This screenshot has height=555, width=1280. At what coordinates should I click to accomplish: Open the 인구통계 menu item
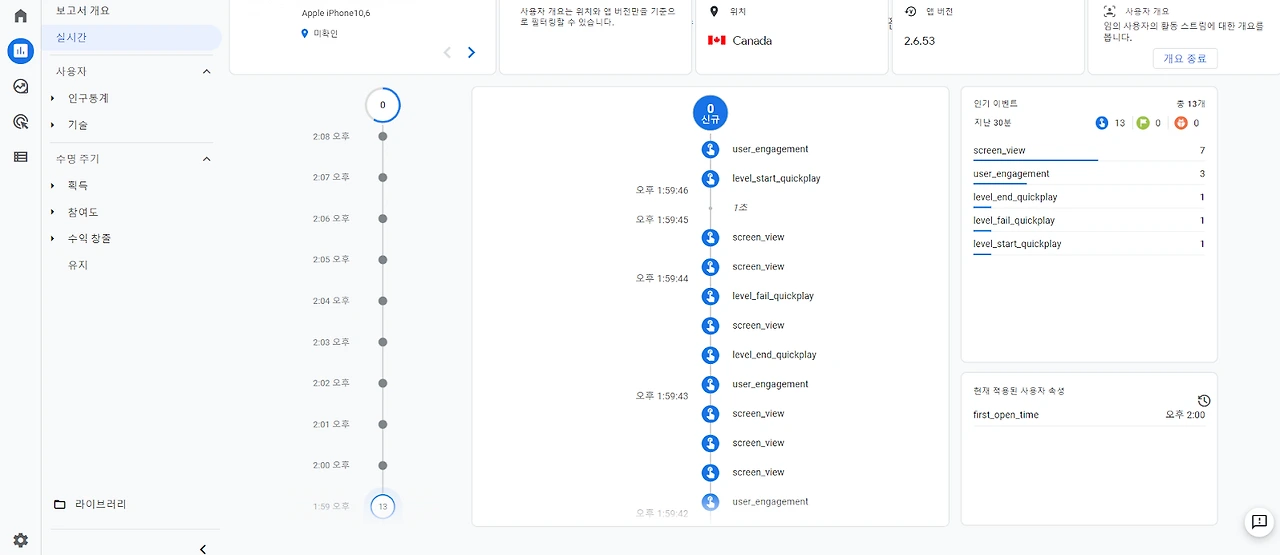pyautogui.click(x=88, y=99)
